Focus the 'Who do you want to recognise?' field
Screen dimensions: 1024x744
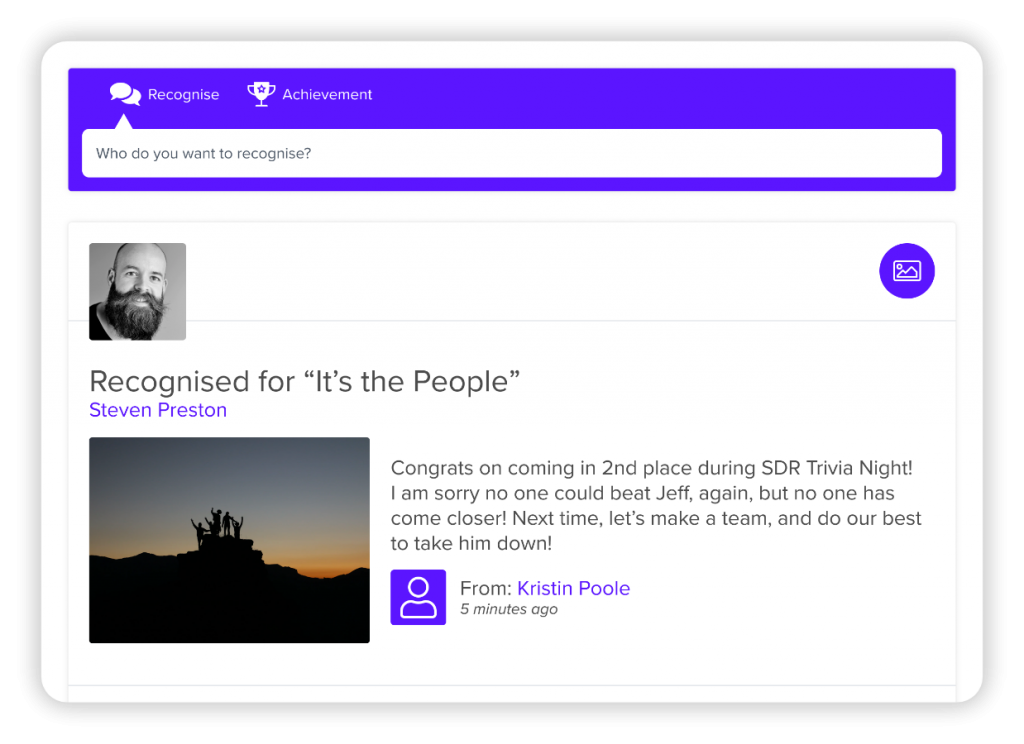[x=511, y=153]
